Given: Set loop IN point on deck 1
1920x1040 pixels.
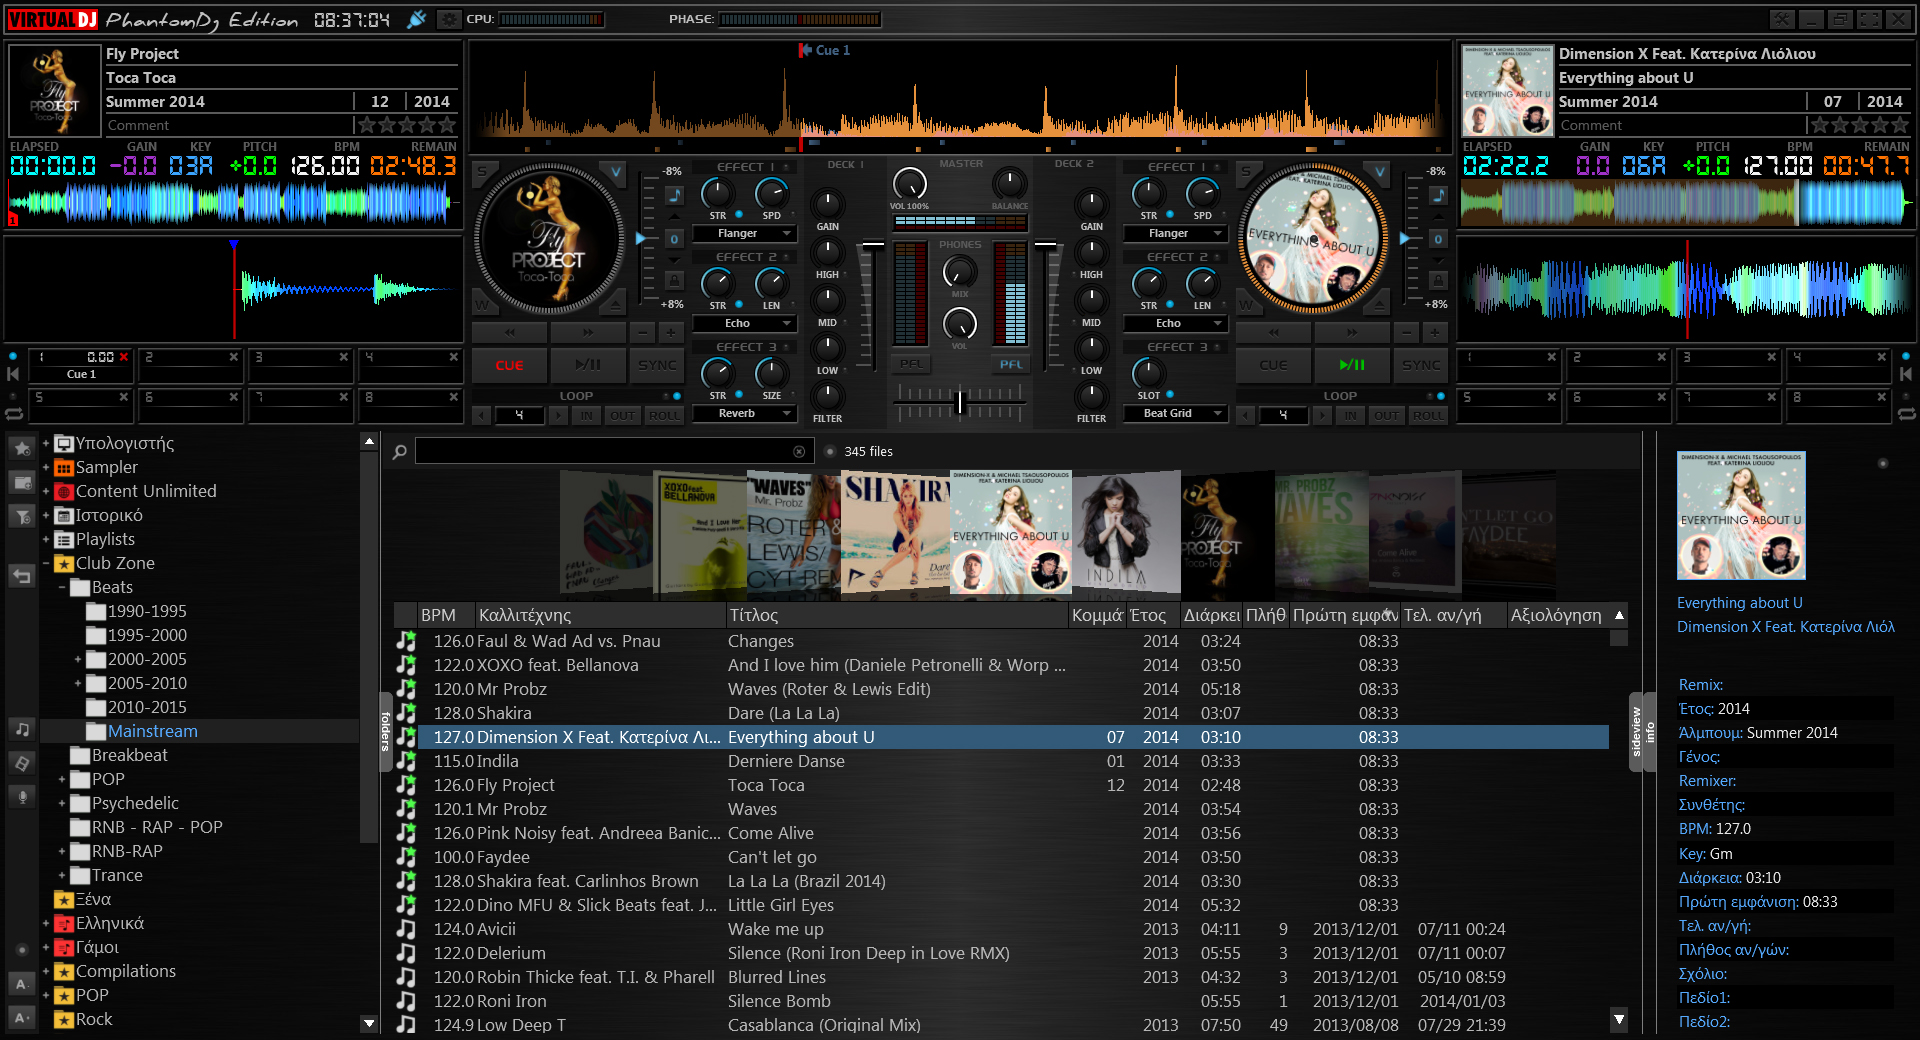Looking at the screenshot, I should click(586, 415).
